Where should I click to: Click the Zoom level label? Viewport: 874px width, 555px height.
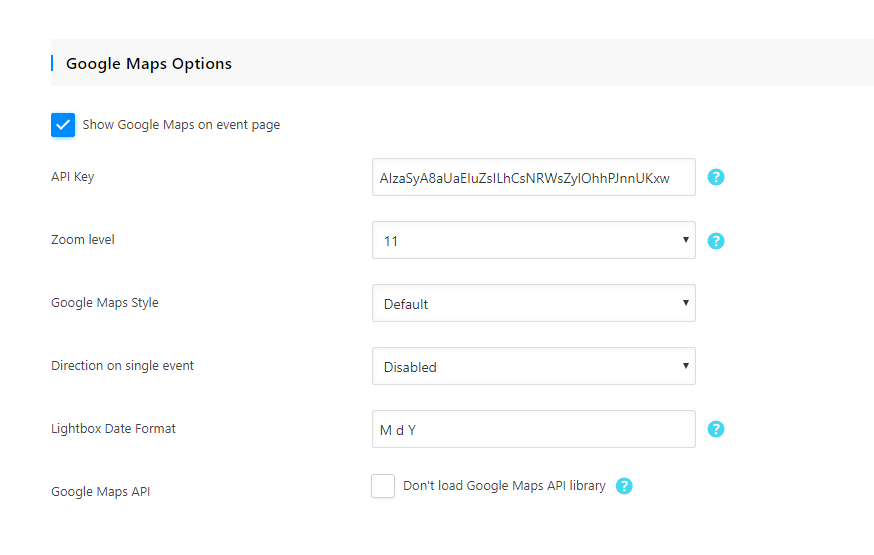(82, 240)
